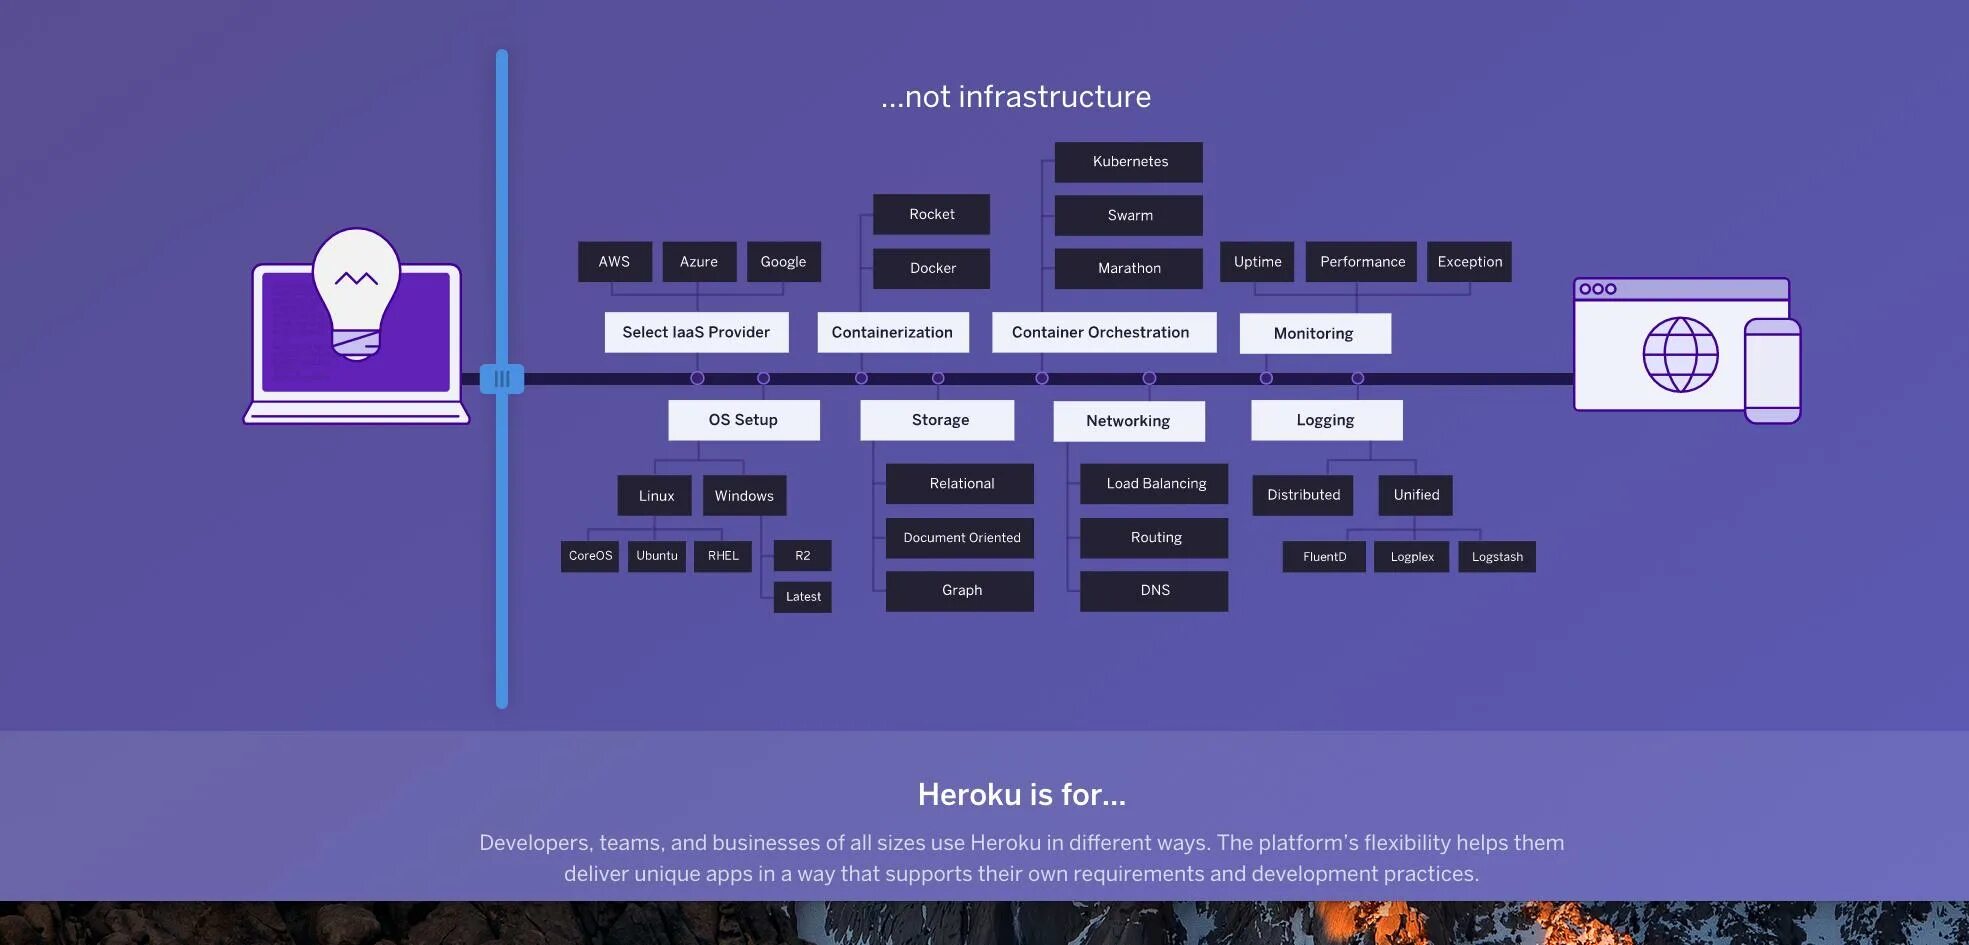
Task: Click the Swarm box
Action: pyautogui.click(x=1129, y=215)
